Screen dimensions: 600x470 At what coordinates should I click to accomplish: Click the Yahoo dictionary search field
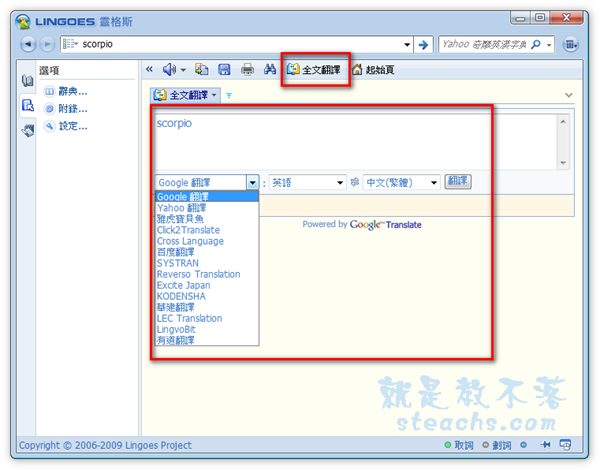[484, 44]
